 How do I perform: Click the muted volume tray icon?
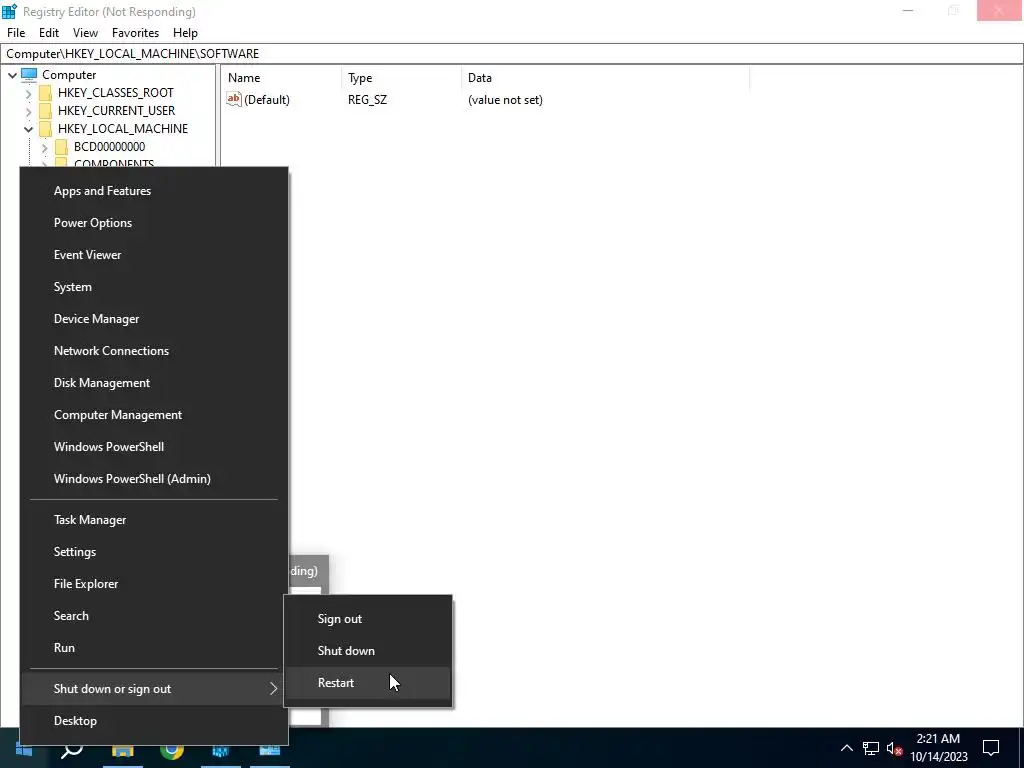[895, 748]
